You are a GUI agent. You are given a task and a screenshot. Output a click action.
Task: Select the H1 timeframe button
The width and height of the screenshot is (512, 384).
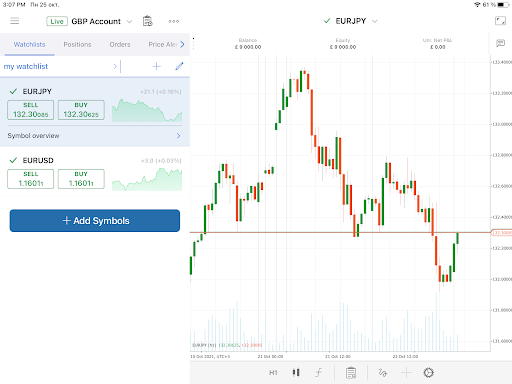[273, 373]
